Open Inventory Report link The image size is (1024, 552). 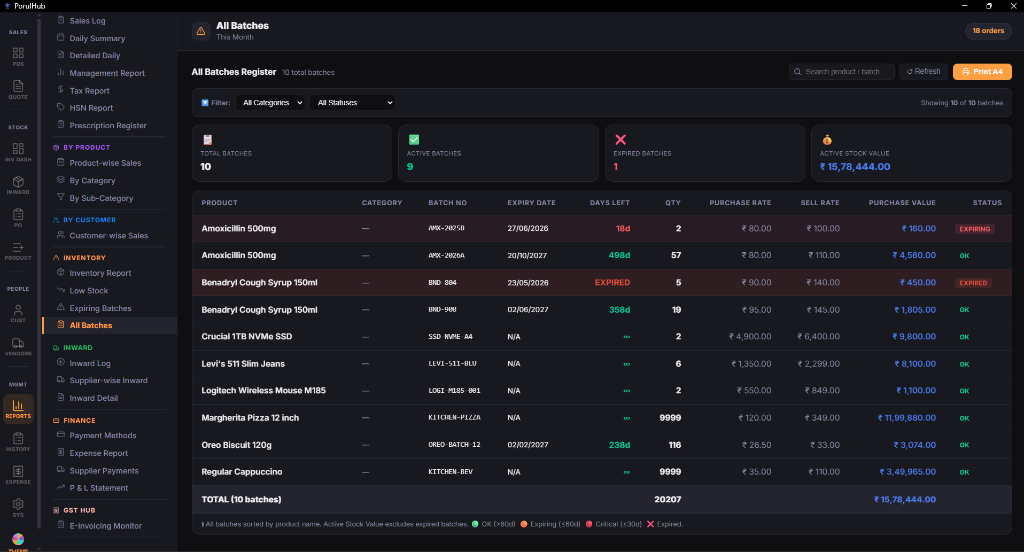coord(101,273)
